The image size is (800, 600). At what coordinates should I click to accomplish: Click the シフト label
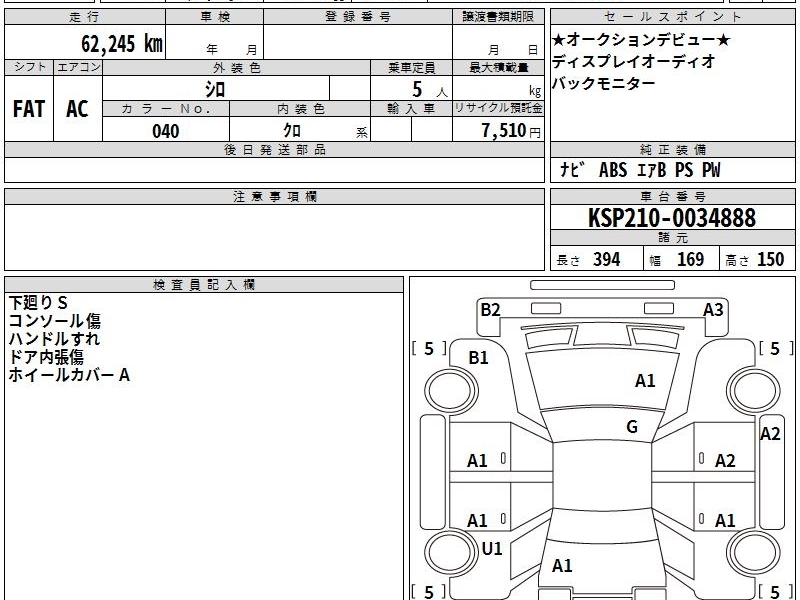pos(29,67)
